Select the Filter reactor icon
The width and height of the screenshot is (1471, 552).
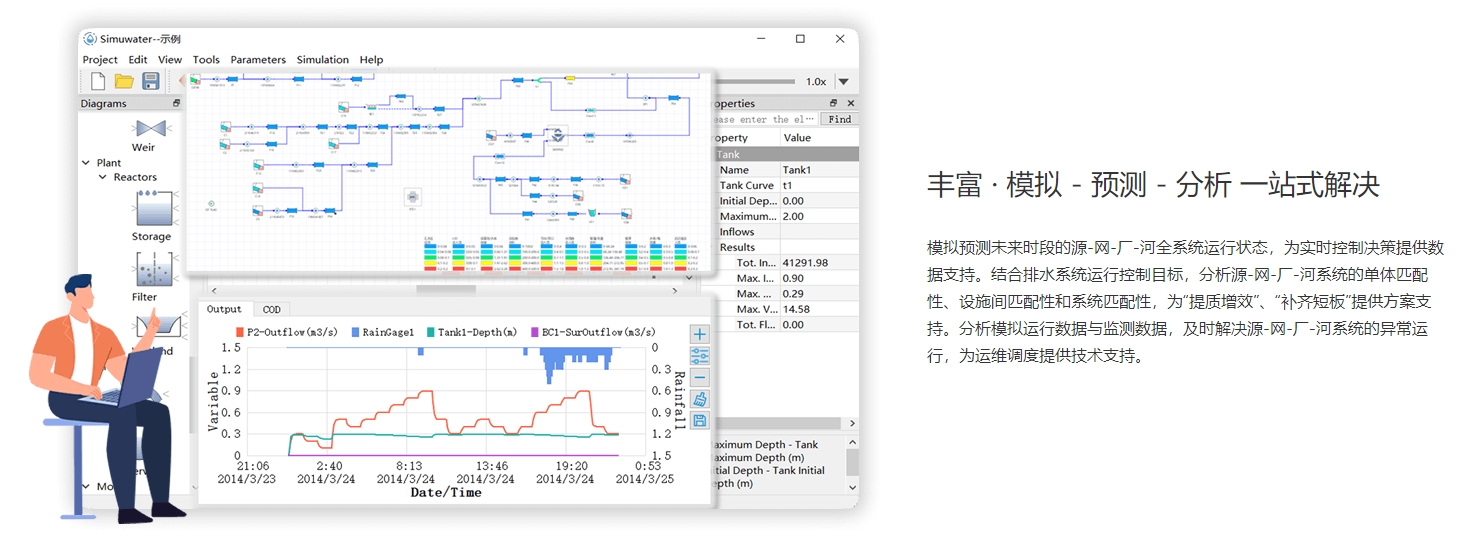point(150,270)
